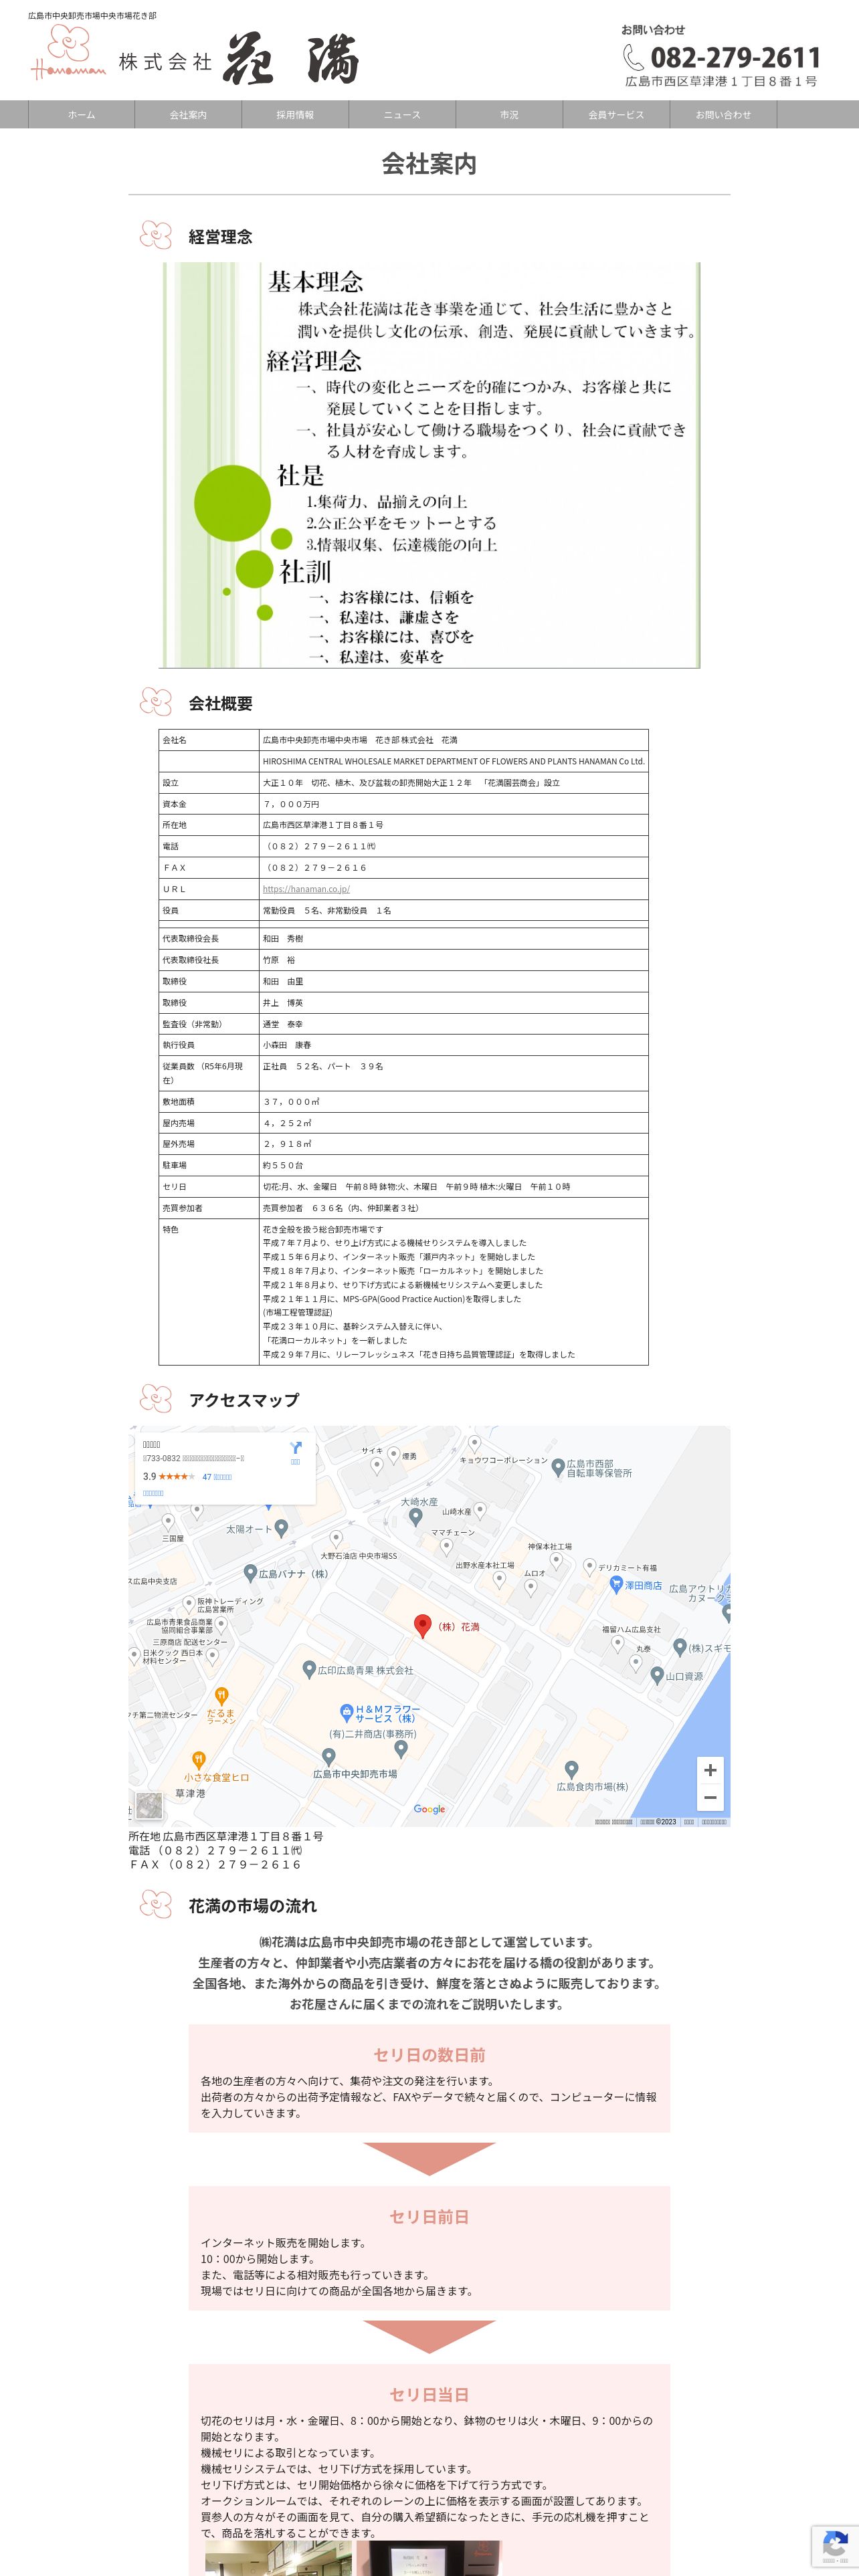859x2576 pixels.
Task: Open the 採用情報 navigation menu item
Action: click(x=295, y=115)
